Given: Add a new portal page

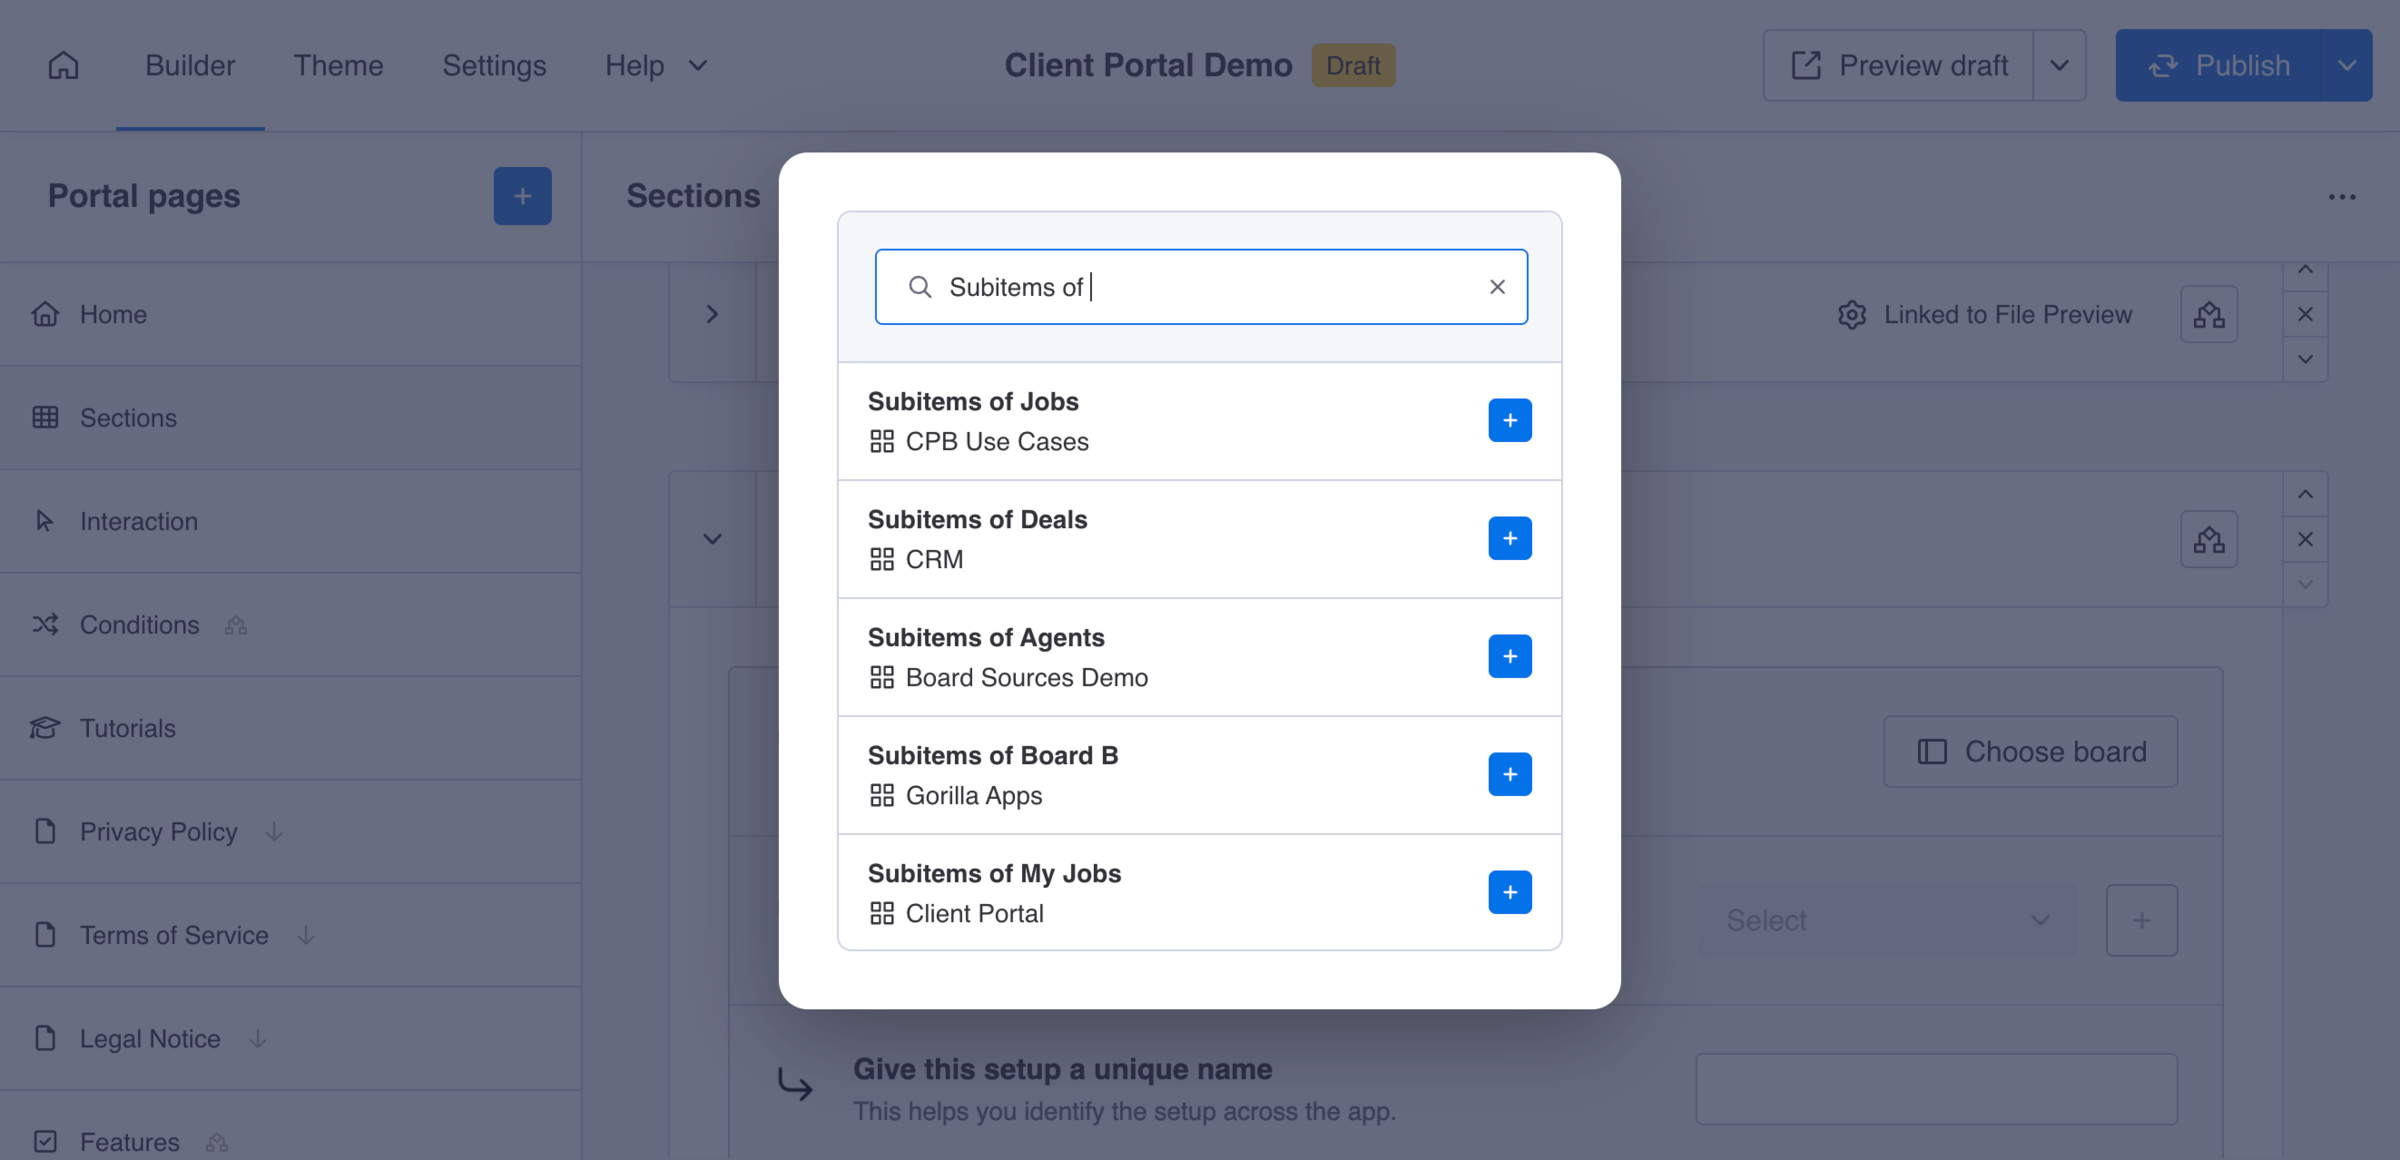Looking at the screenshot, I should pos(522,196).
